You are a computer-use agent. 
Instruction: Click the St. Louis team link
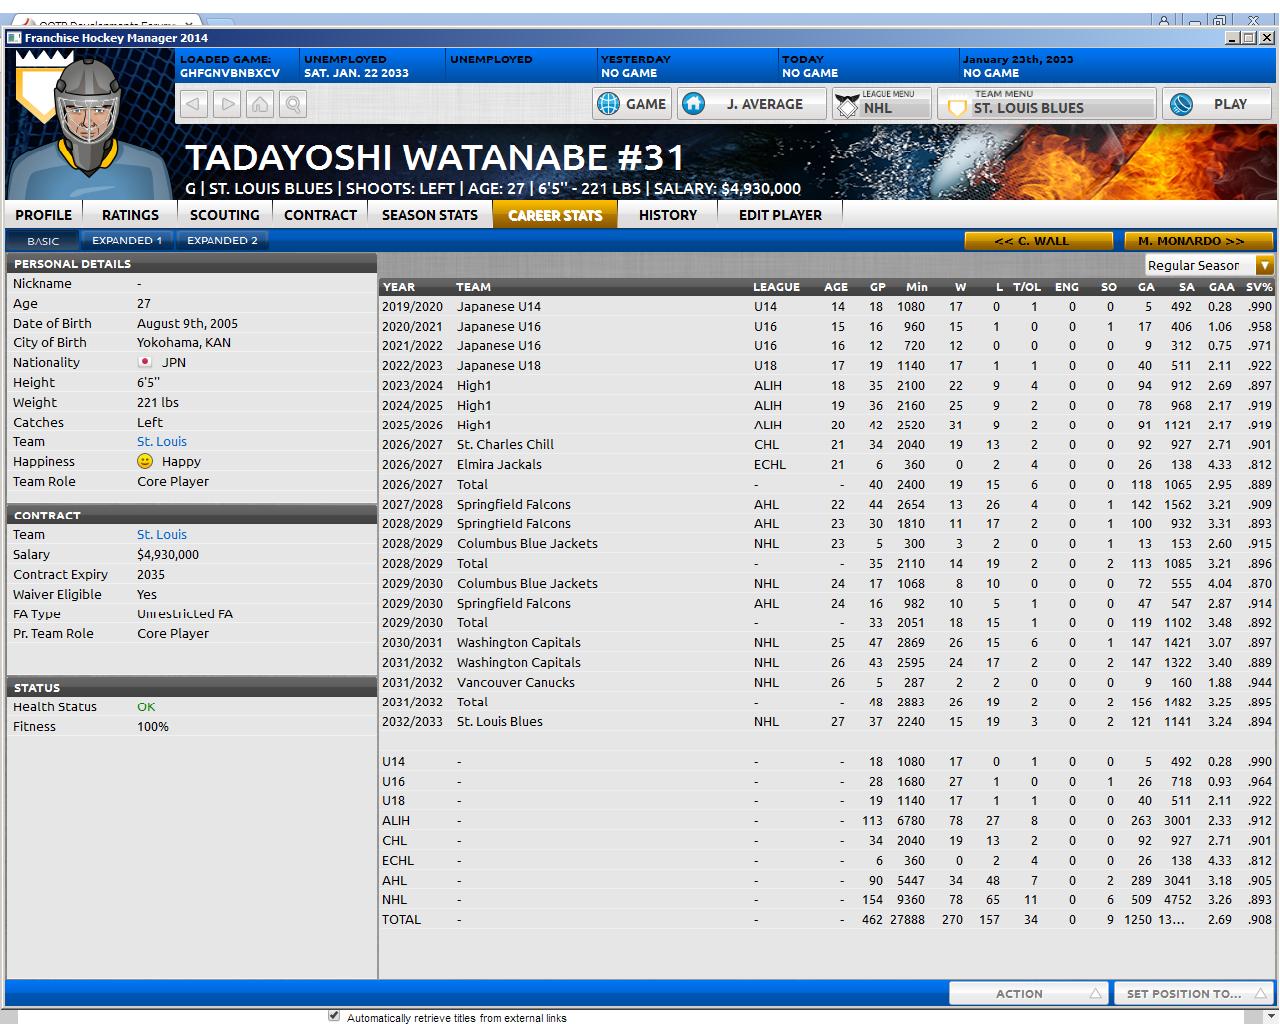point(162,442)
